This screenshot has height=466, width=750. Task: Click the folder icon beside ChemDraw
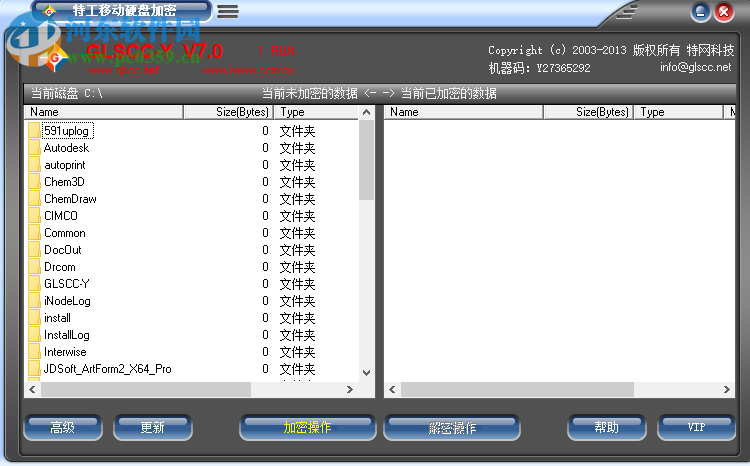34,199
